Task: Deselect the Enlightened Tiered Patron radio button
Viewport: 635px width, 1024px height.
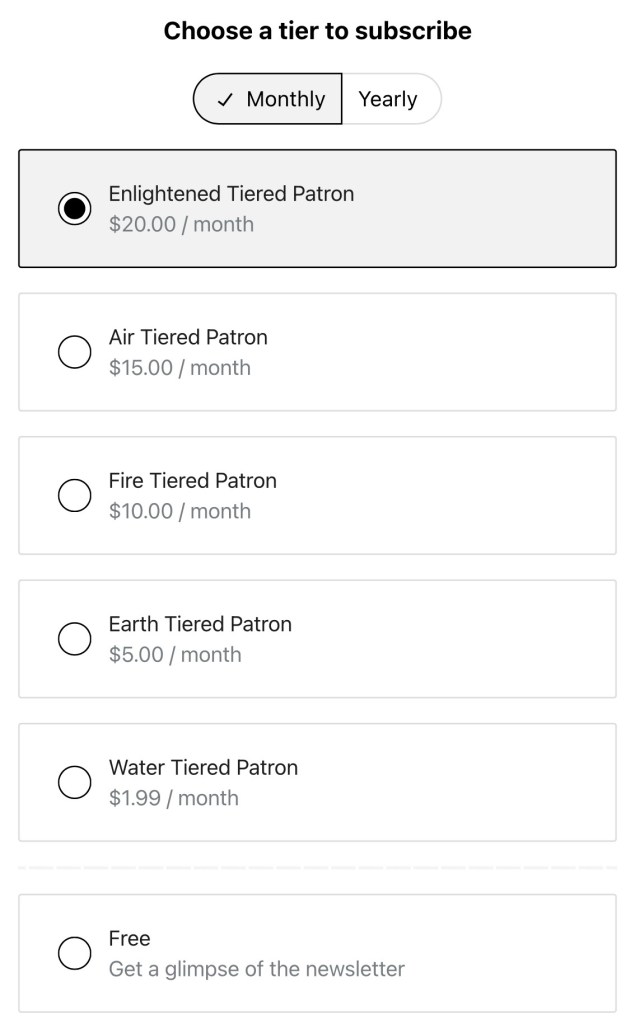Action: click(x=74, y=208)
